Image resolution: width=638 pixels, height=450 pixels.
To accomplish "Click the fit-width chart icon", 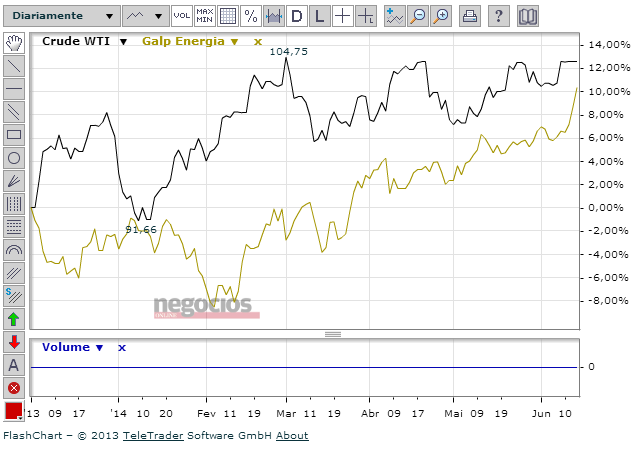I will tap(274, 16).
